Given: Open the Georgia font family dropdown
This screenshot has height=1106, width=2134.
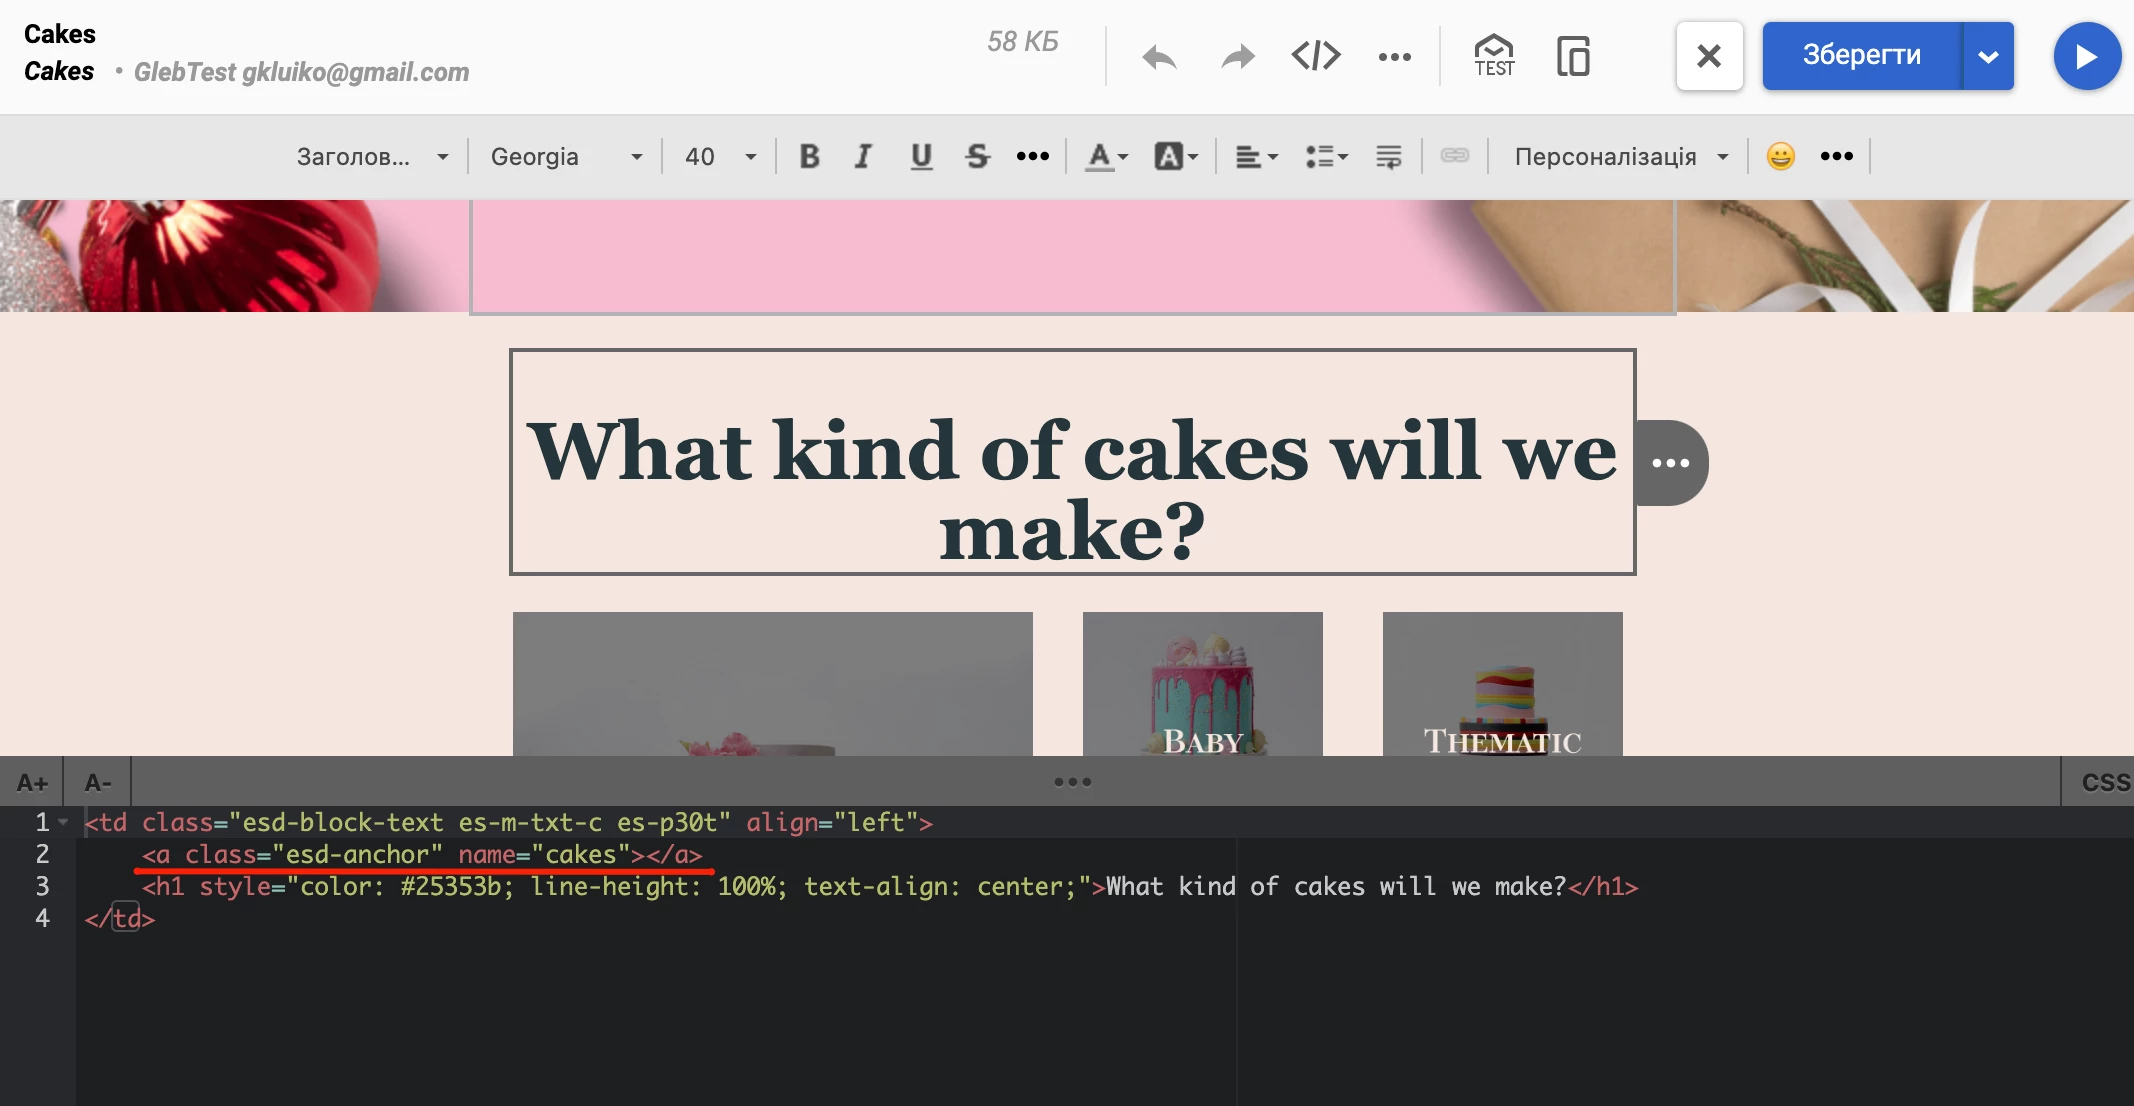Looking at the screenshot, I should click(565, 156).
